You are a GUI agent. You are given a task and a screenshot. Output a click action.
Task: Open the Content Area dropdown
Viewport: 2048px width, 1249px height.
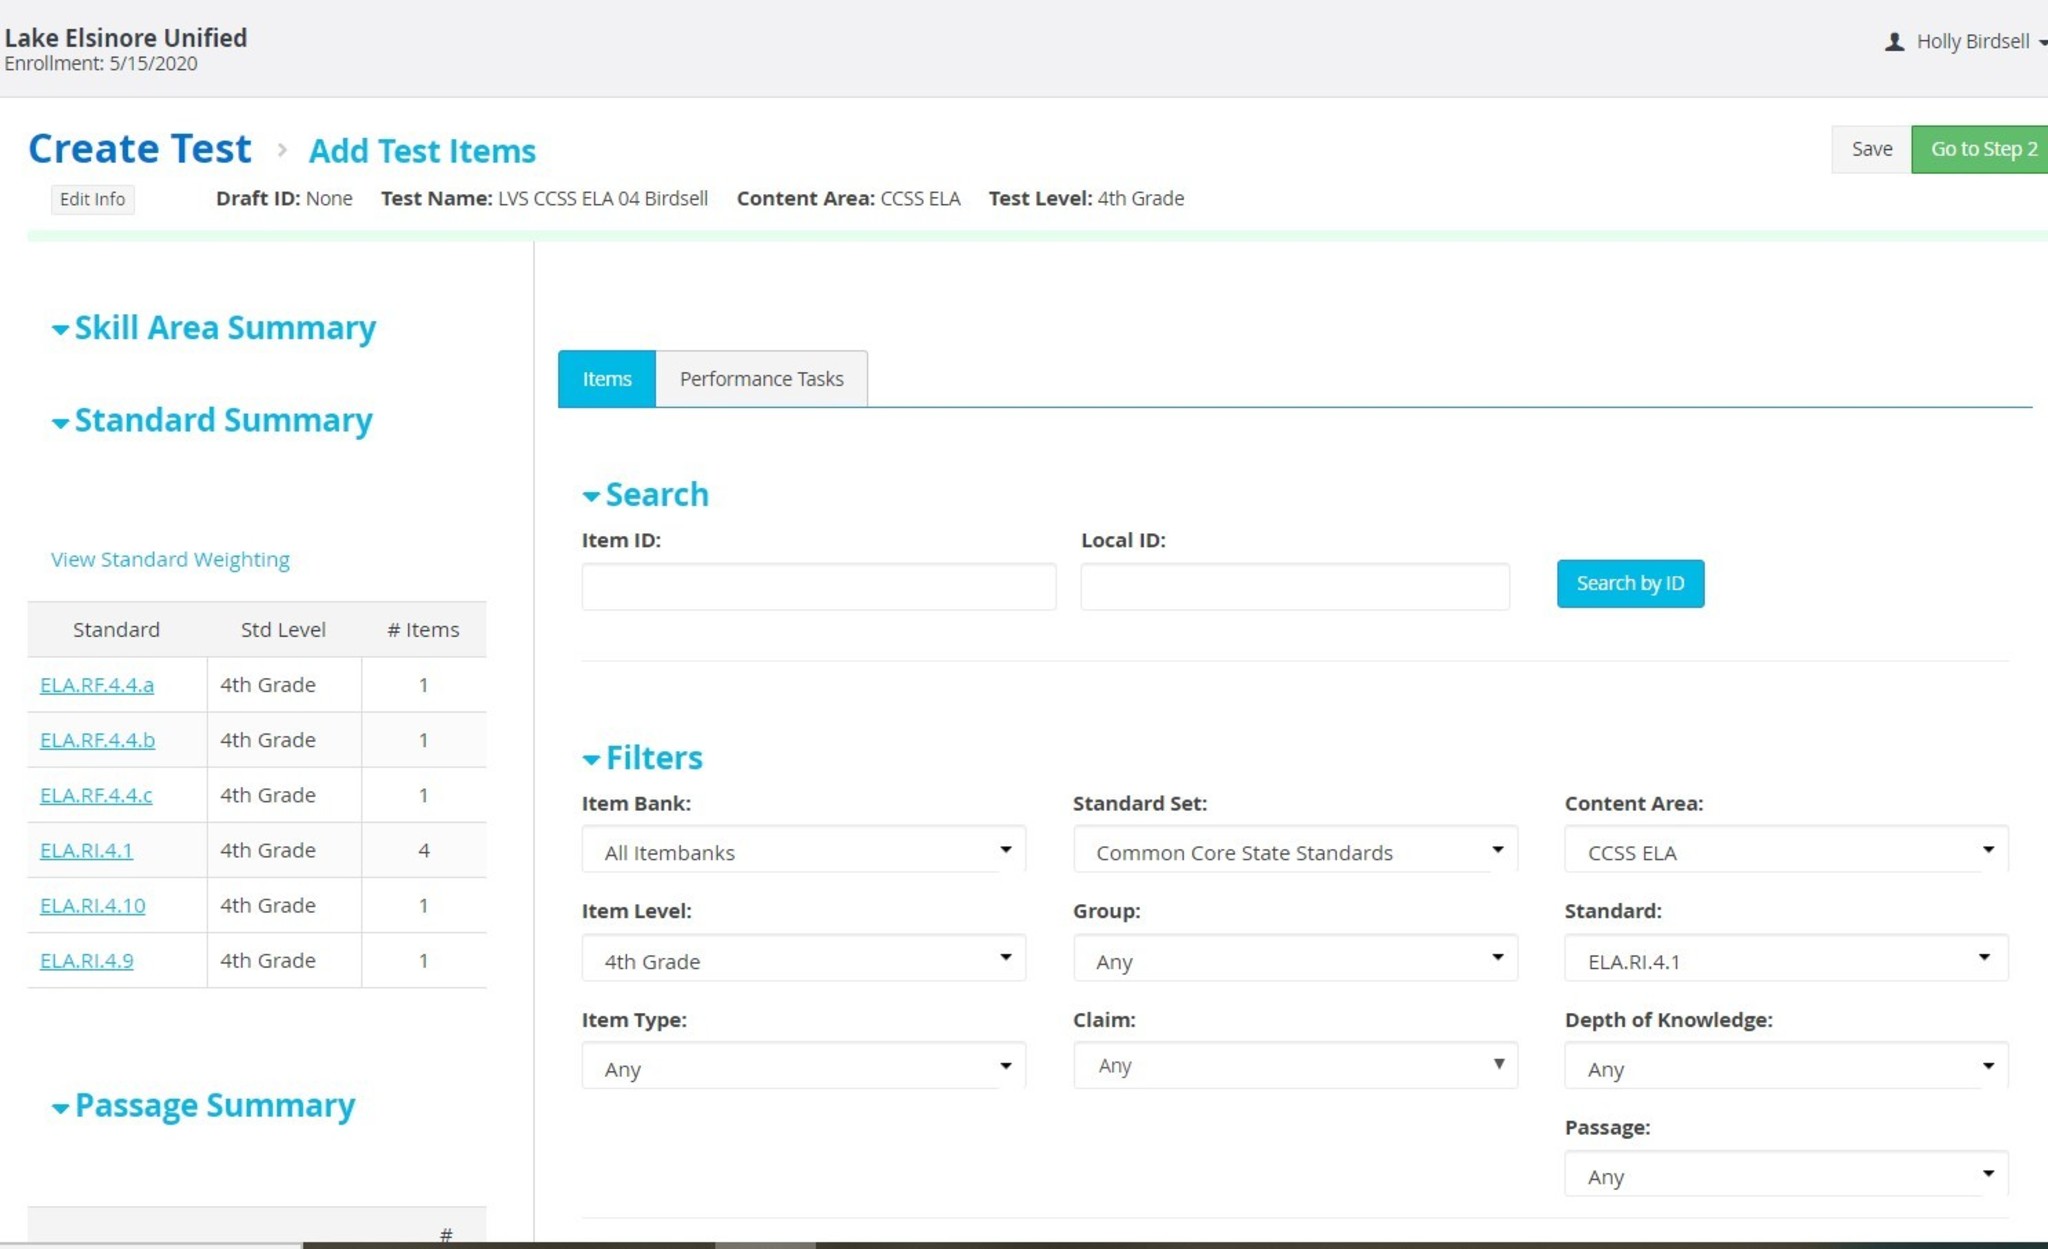coord(1786,851)
